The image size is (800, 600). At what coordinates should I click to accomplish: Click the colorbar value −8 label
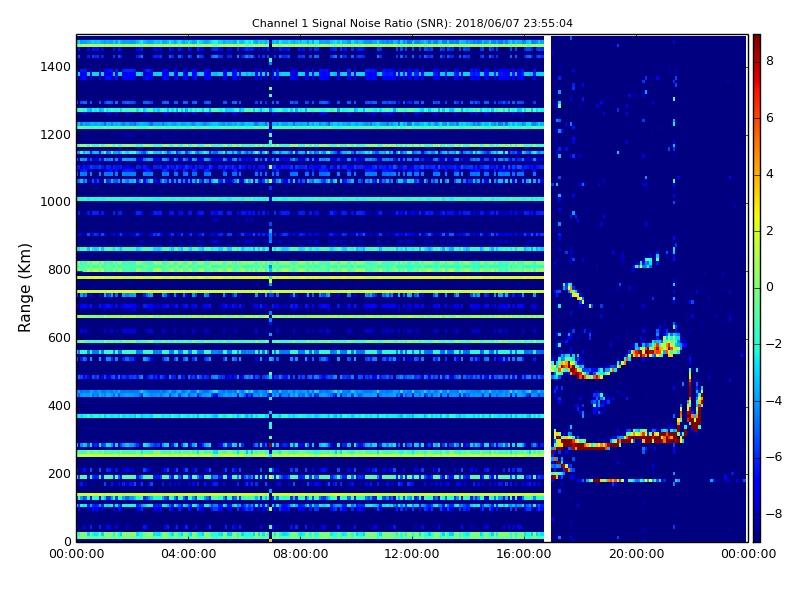(774, 514)
